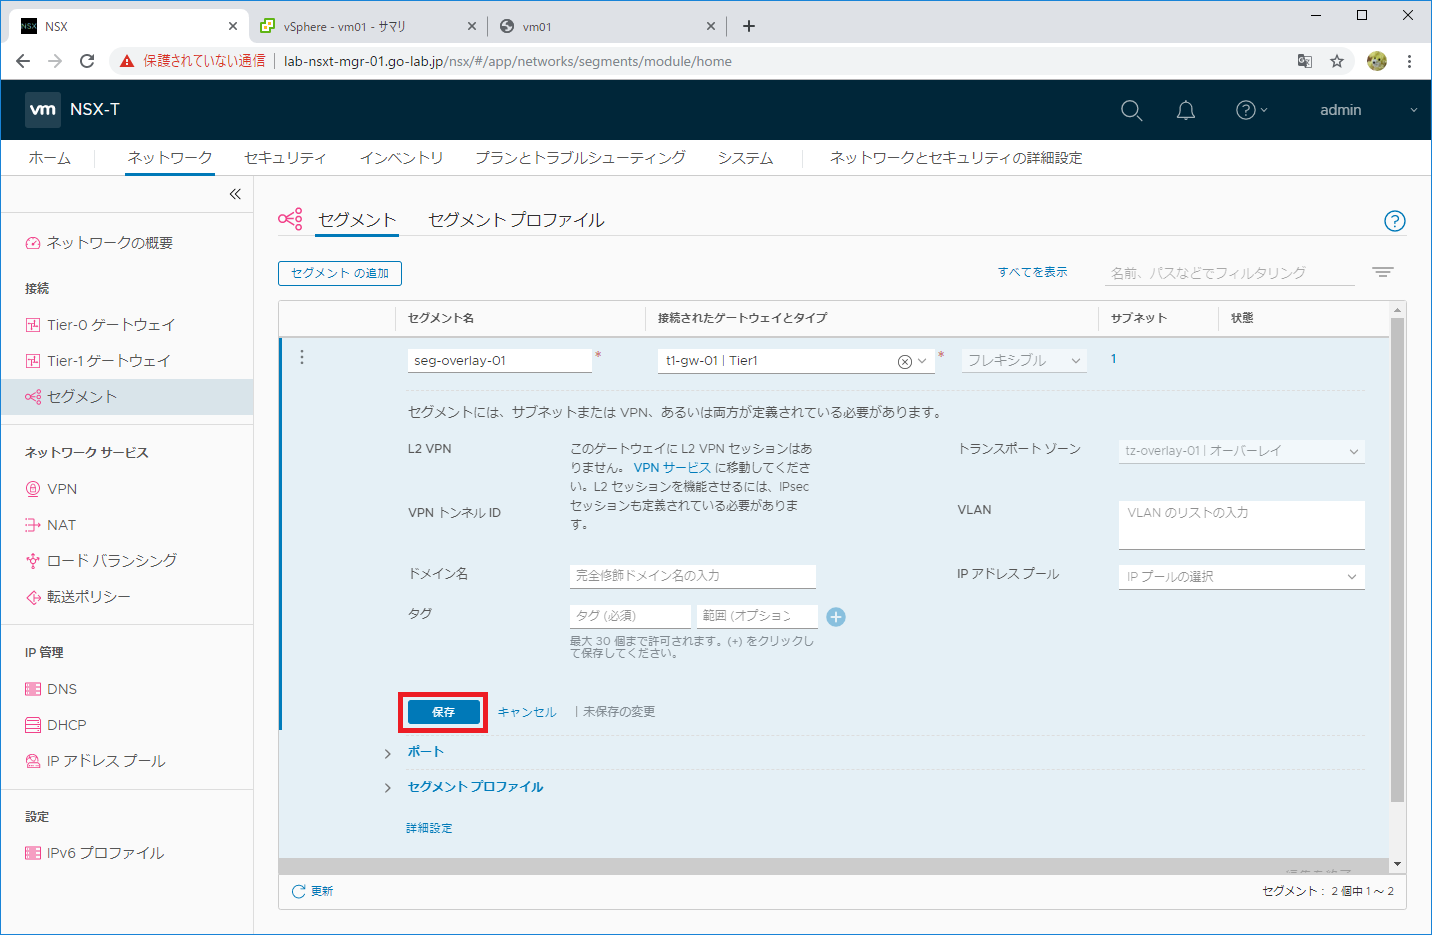Click the translate page icon in address bar
This screenshot has height=935, width=1432.
tap(1305, 61)
